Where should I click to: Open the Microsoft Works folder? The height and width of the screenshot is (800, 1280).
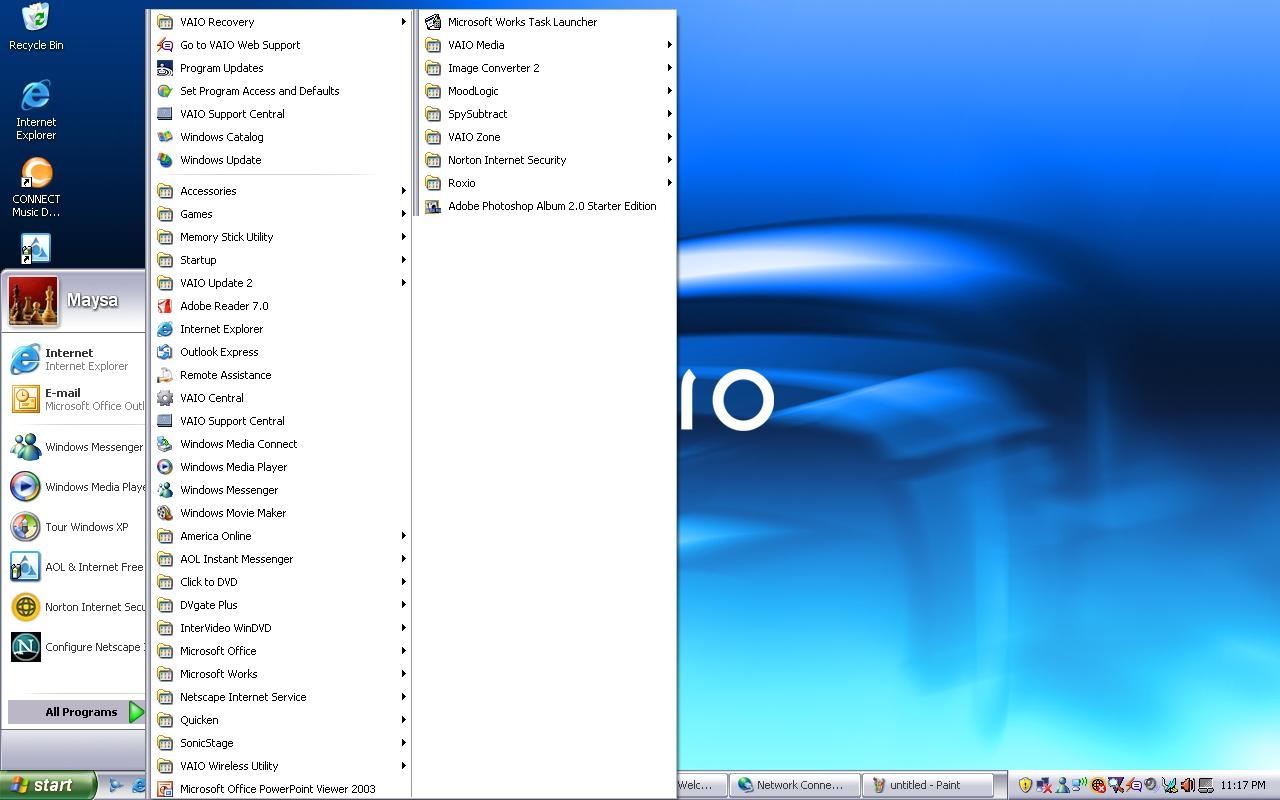281,674
